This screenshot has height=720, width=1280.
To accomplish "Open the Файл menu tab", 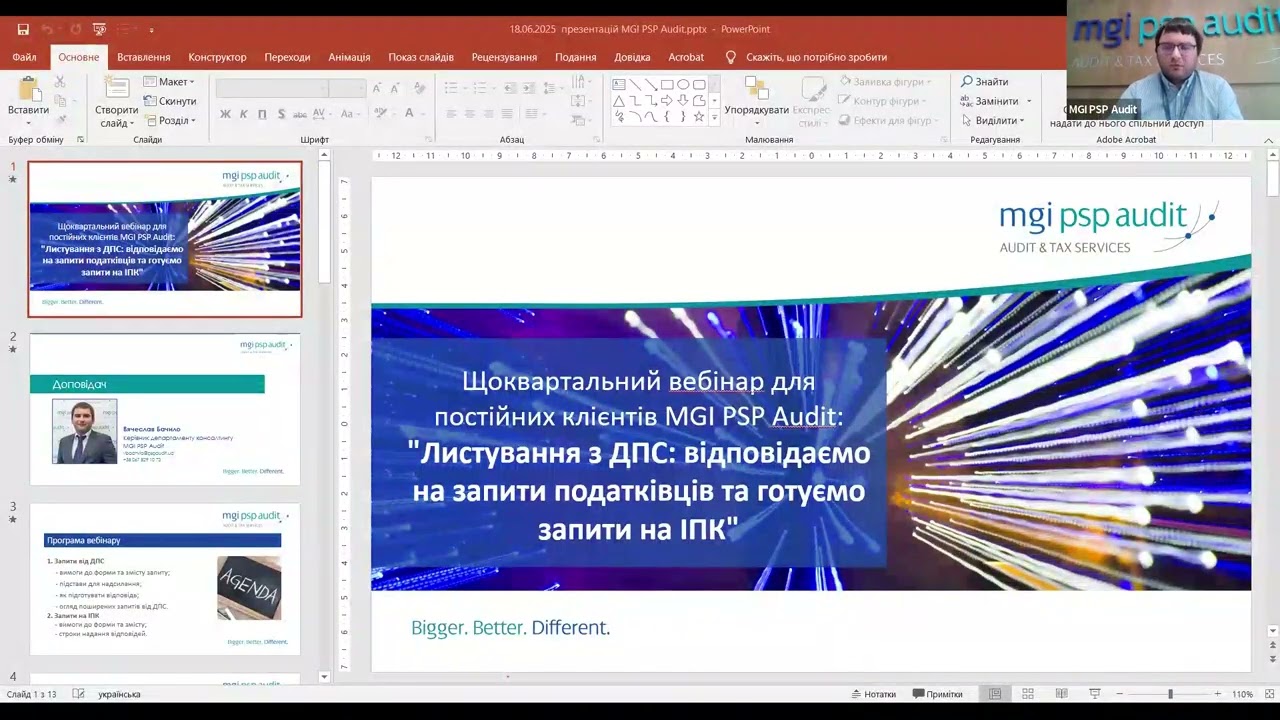I will pyautogui.click(x=25, y=57).
